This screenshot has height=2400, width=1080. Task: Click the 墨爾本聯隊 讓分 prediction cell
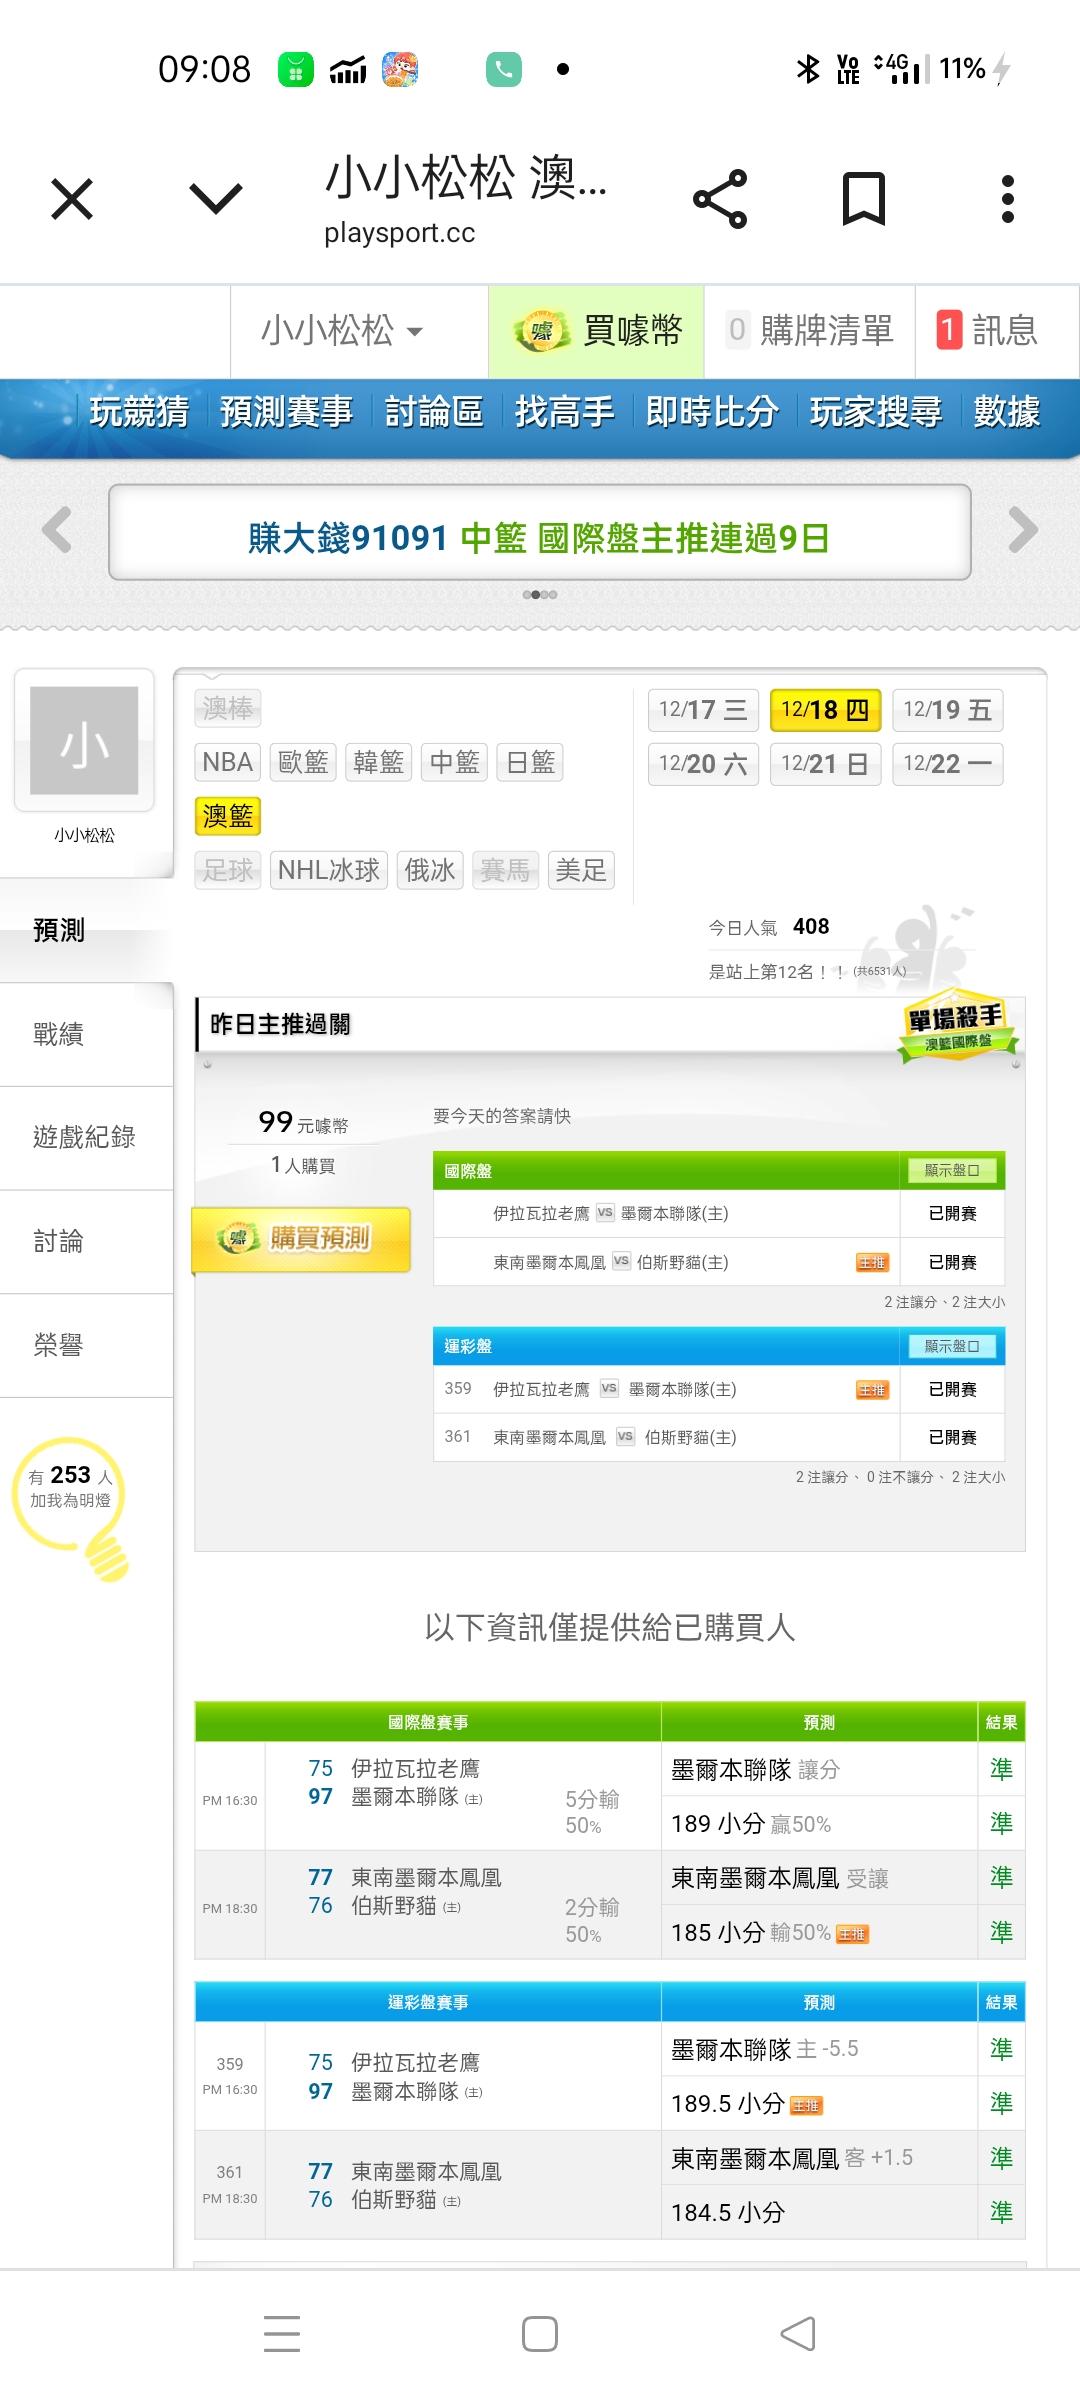(819, 1769)
